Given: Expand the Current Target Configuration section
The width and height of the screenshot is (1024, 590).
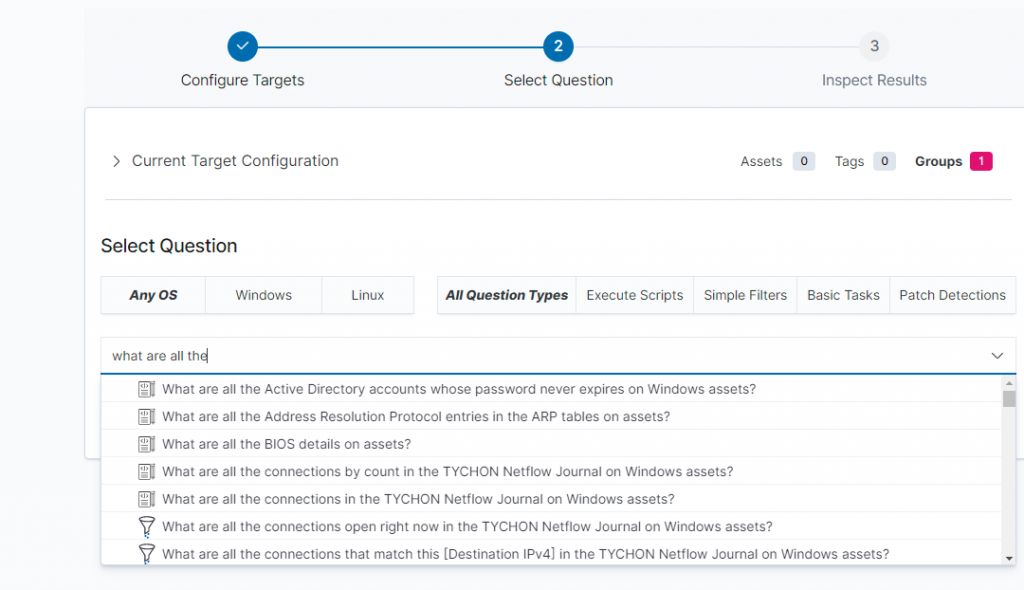Looking at the screenshot, I should [x=117, y=161].
